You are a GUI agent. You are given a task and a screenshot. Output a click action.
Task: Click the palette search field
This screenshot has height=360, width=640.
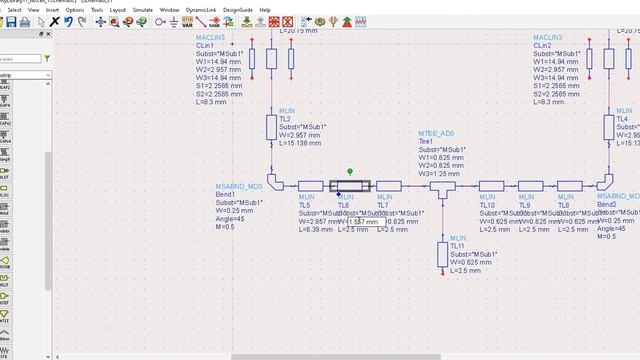click(20, 59)
